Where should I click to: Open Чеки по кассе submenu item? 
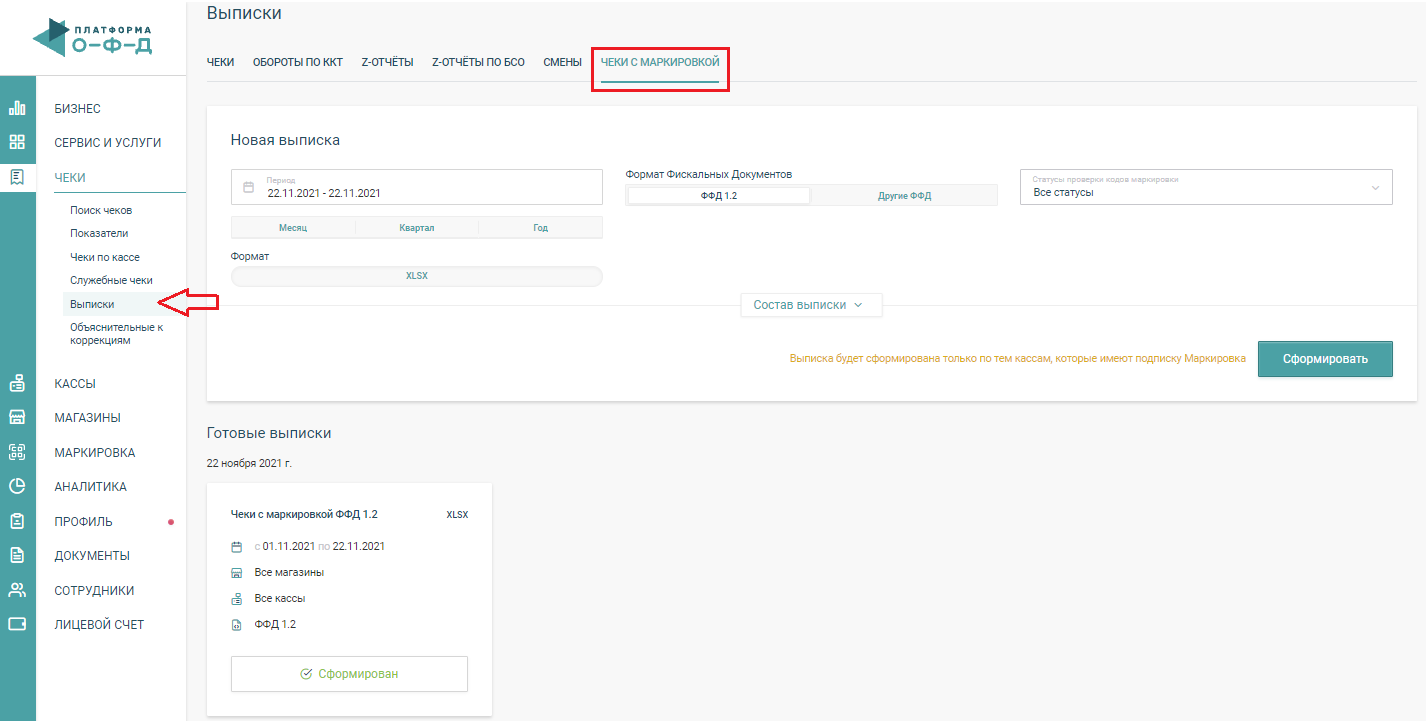pos(105,257)
